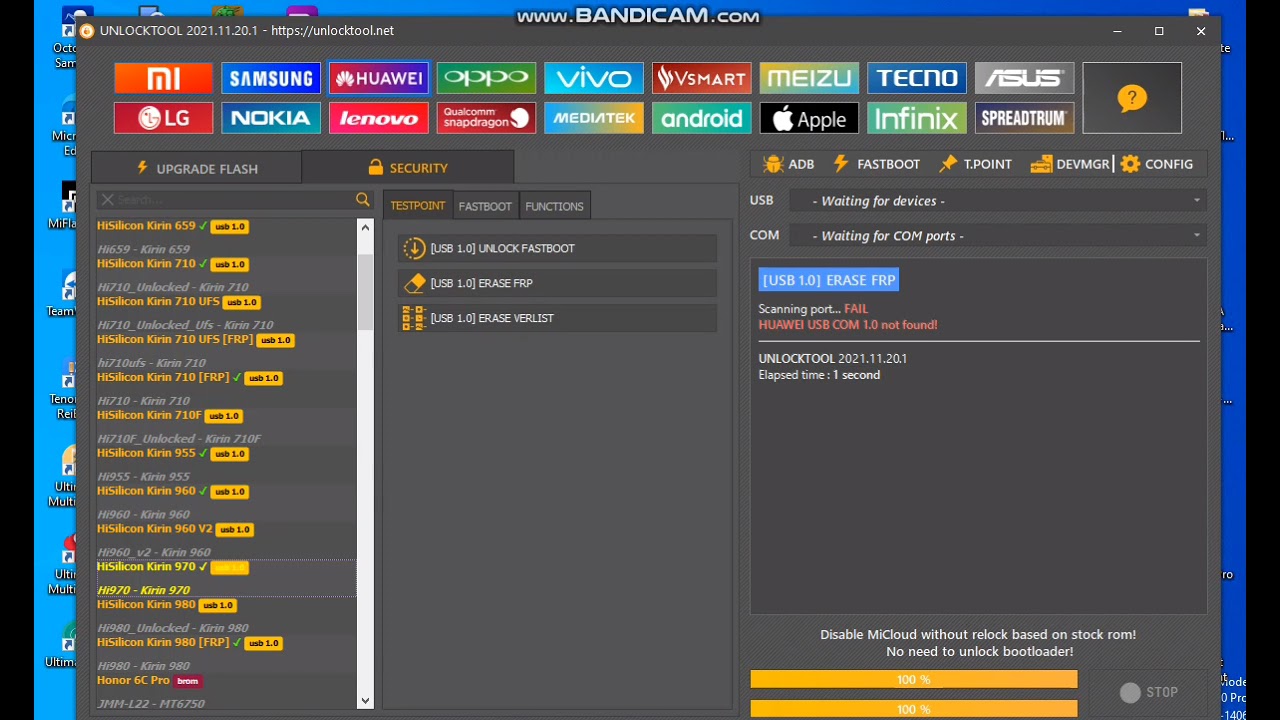The width and height of the screenshot is (1280, 720).
Task: Select JMM-L22 - MT6750 list row
Action: [151, 704]
